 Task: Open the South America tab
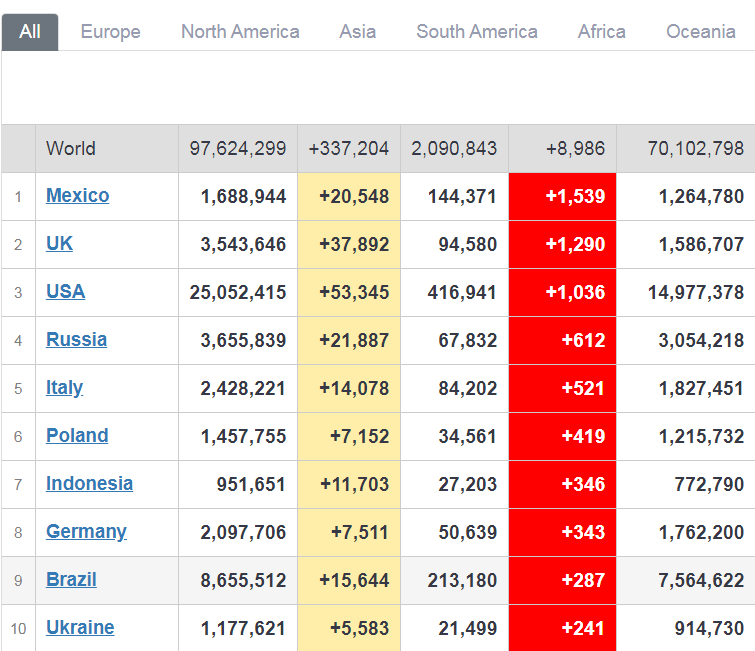pos(477,32)
